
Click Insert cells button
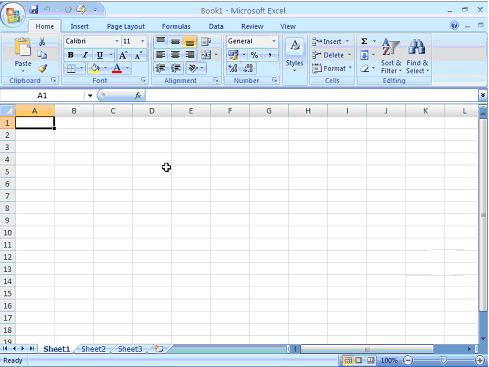(x=330, y=41)
